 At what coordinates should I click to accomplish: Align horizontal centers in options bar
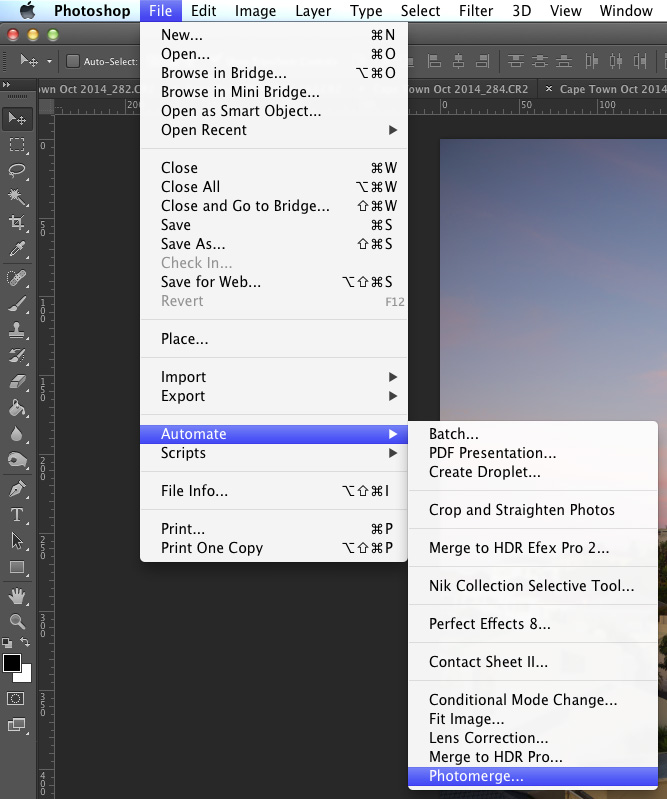(459, 62)
